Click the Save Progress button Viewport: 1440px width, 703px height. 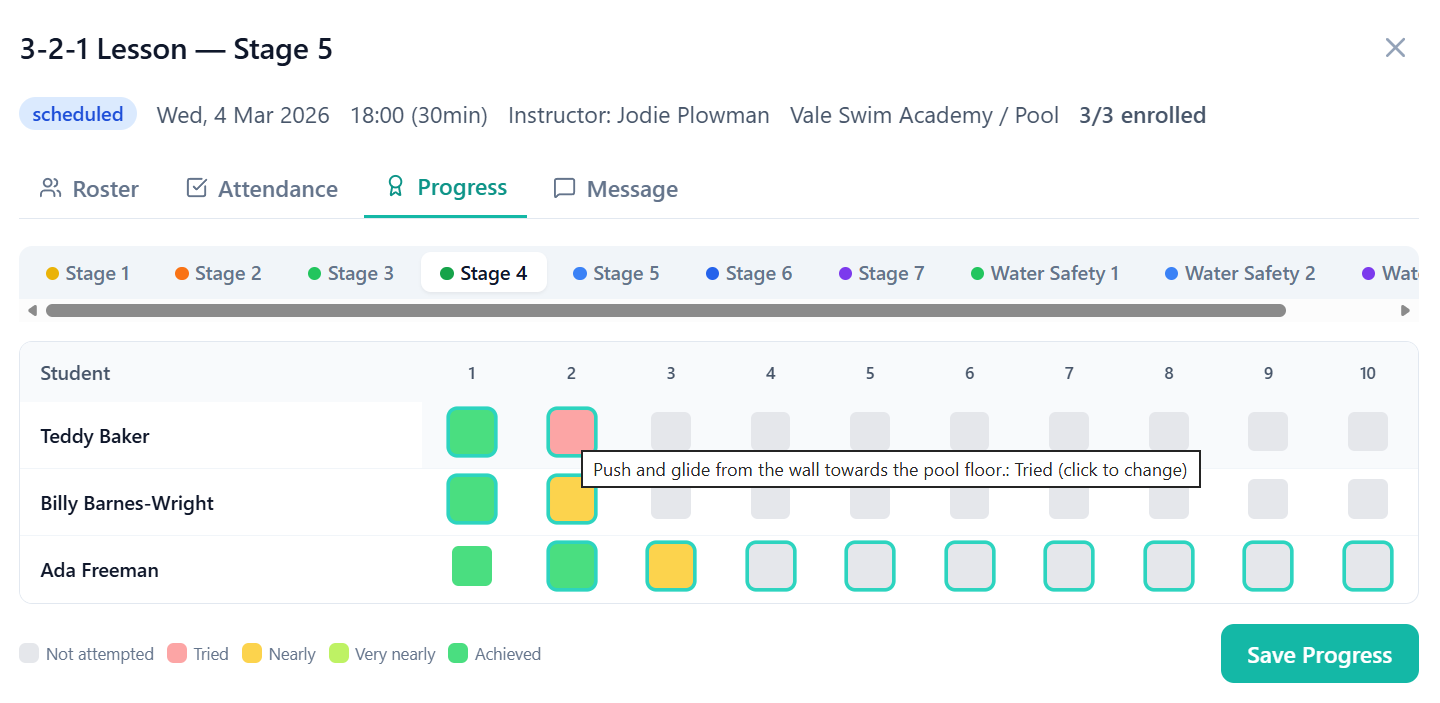coord(1318,653)
